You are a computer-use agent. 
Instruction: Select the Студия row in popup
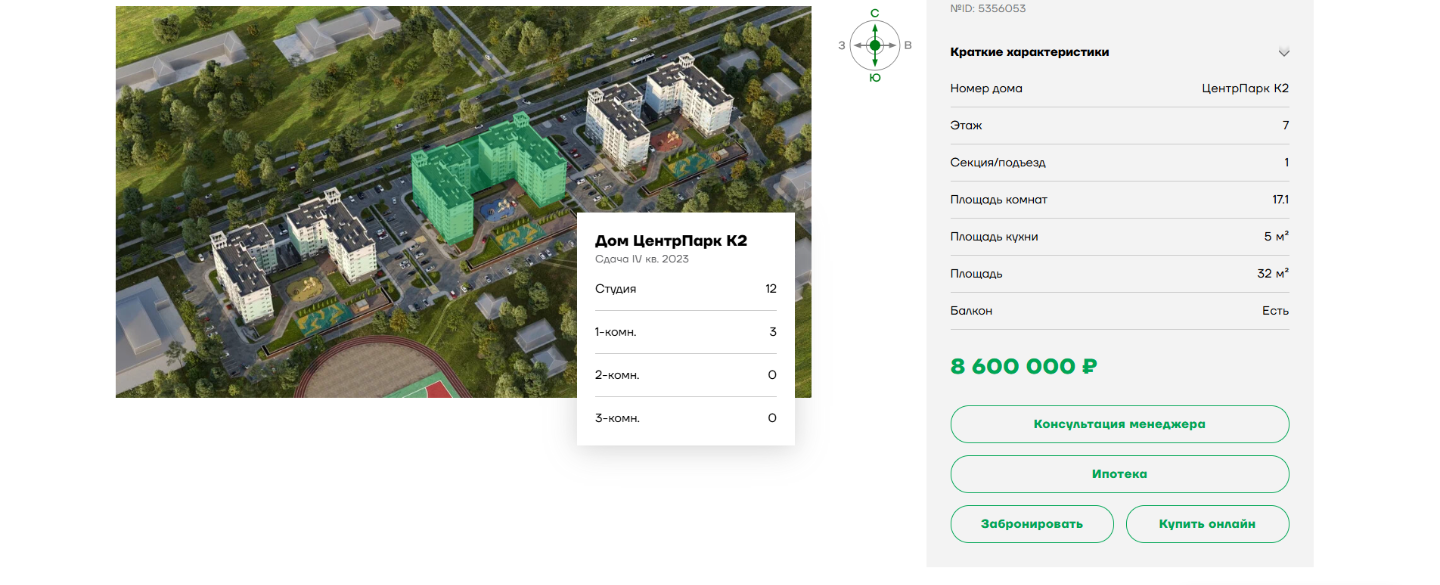[x=685, y=289]
